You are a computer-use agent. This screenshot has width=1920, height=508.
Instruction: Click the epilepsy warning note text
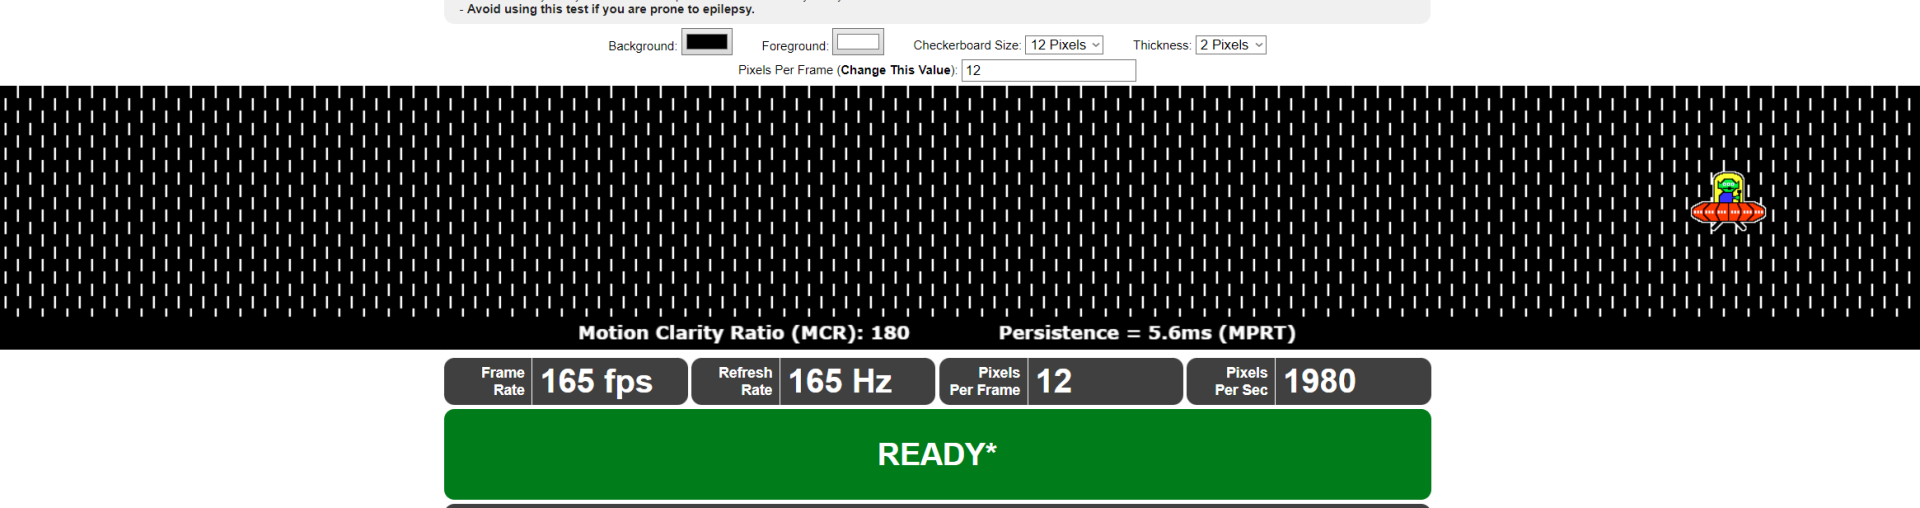coord(607,9)
